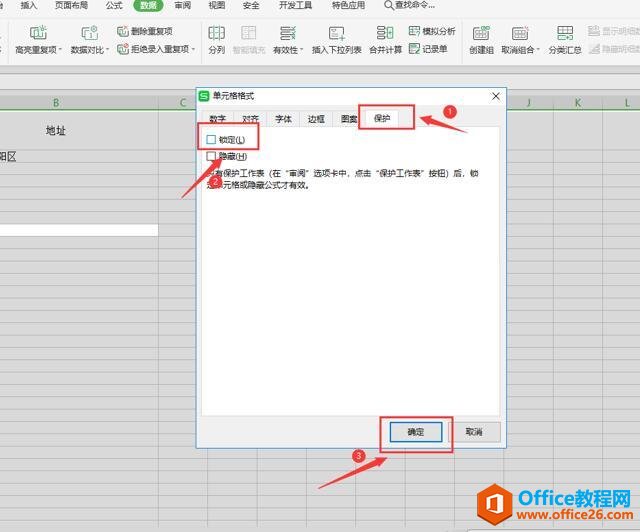Expand the 高亮重复项 dropdown arrow
Image resolution: width=640 pixels, height=532 pixels.
pyautogui.click(x=60, y=50)
